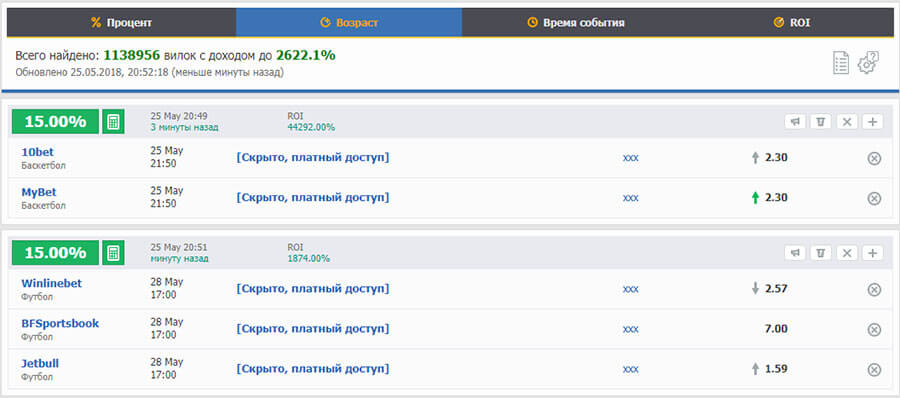
Task: Click the trash icon on the second surebet
Action: [x=821, y=253]
